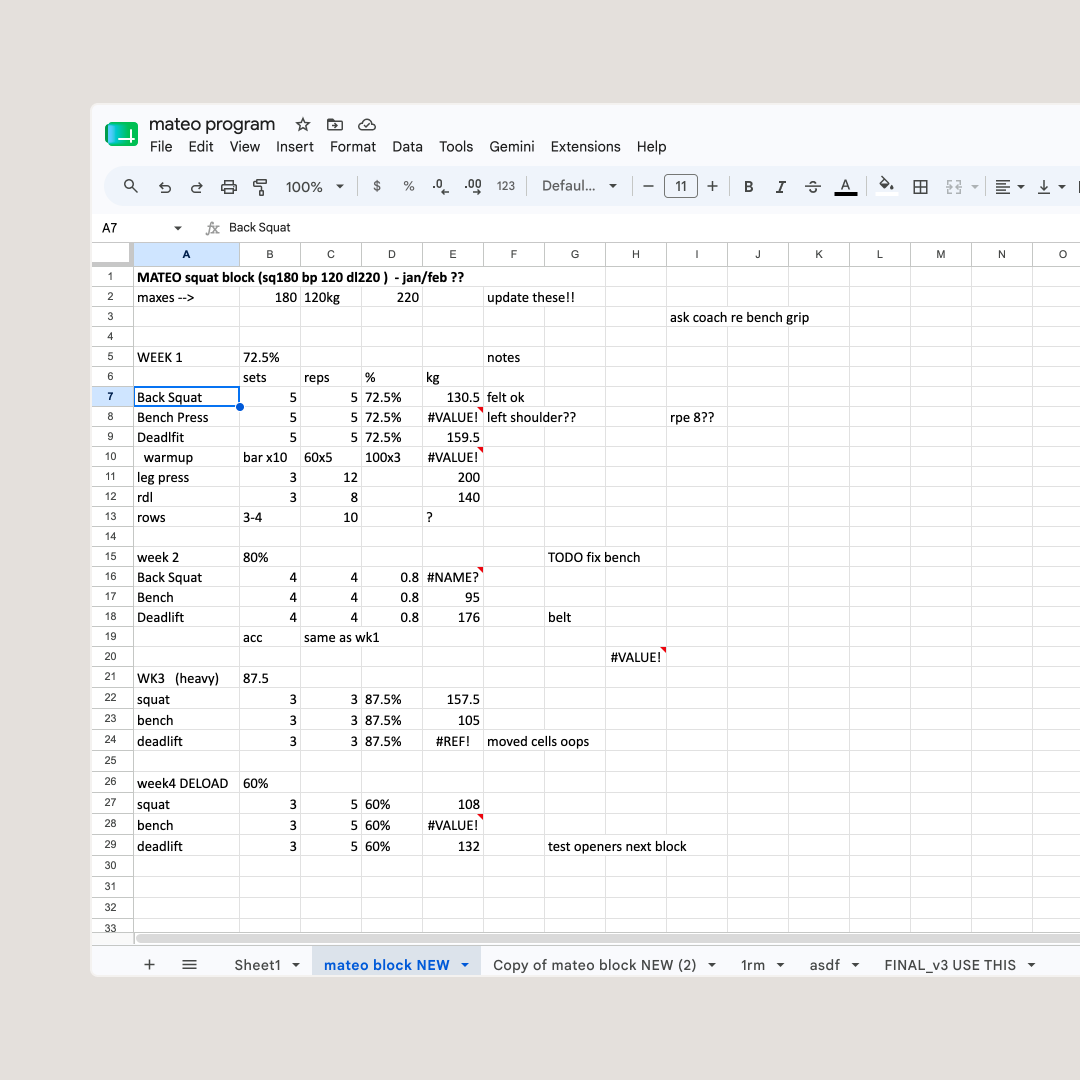This screenshot has height=1080, width=1080.
Task: Undo the last action
Action: click(165, 186)
